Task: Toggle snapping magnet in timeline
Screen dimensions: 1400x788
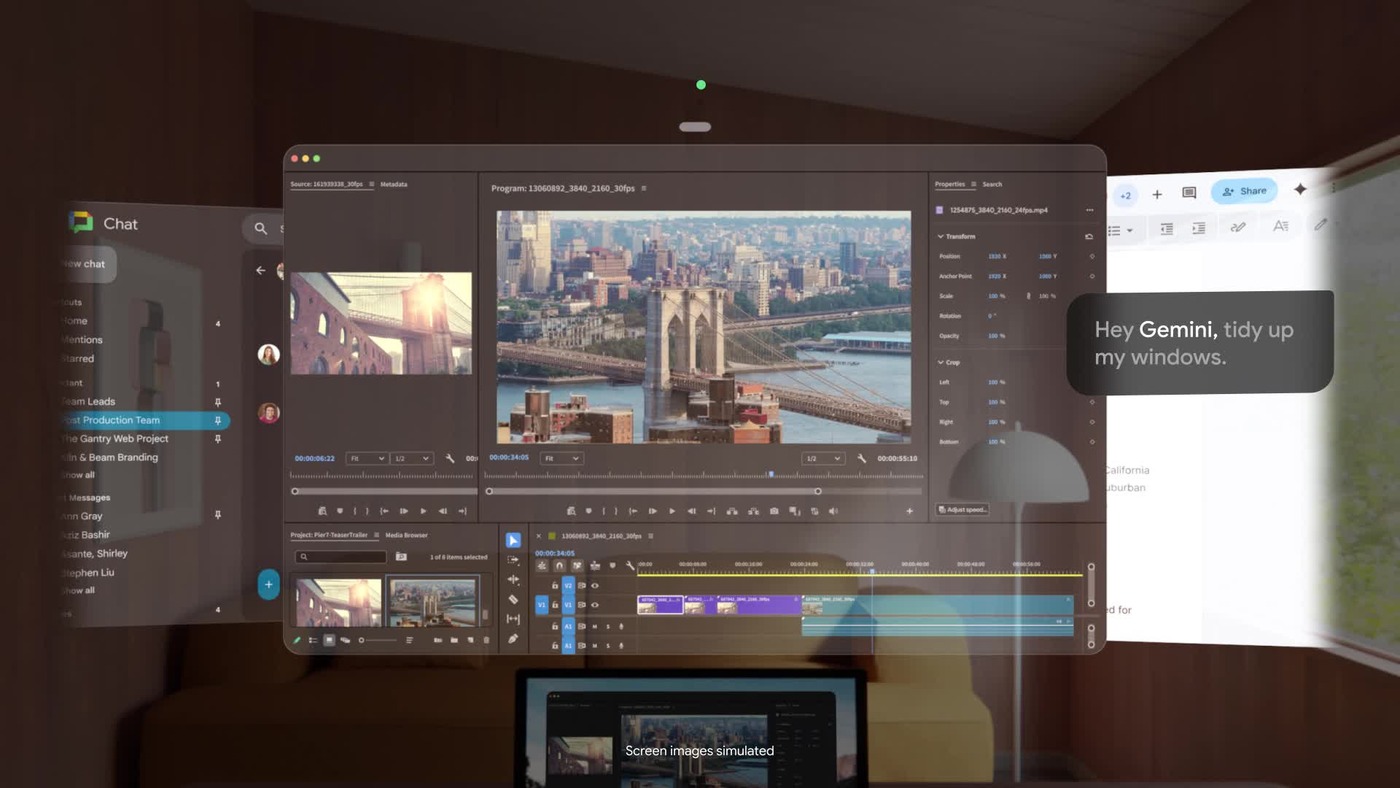Action: (x=559, y=566)
